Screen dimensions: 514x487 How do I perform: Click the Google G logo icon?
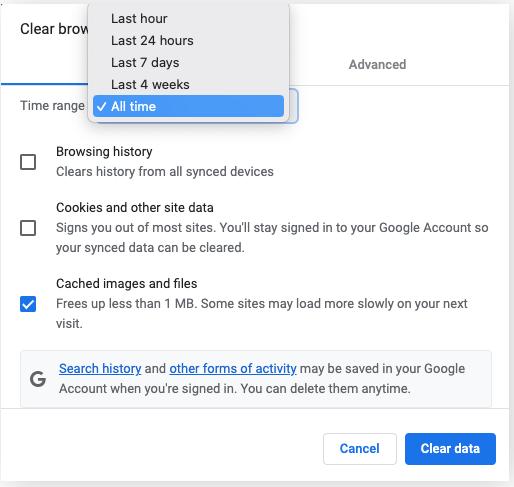click(38, 379)
